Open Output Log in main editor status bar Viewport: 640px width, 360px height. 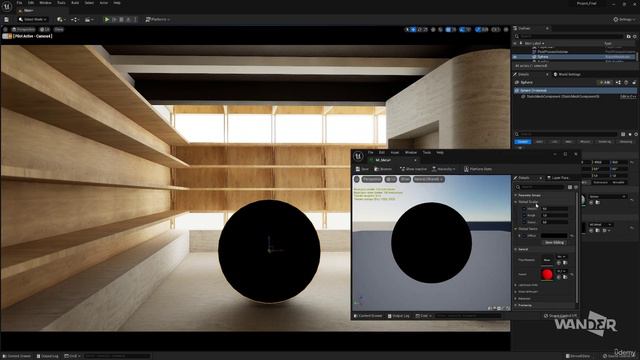pyautogui.click(x=47, y=356)
